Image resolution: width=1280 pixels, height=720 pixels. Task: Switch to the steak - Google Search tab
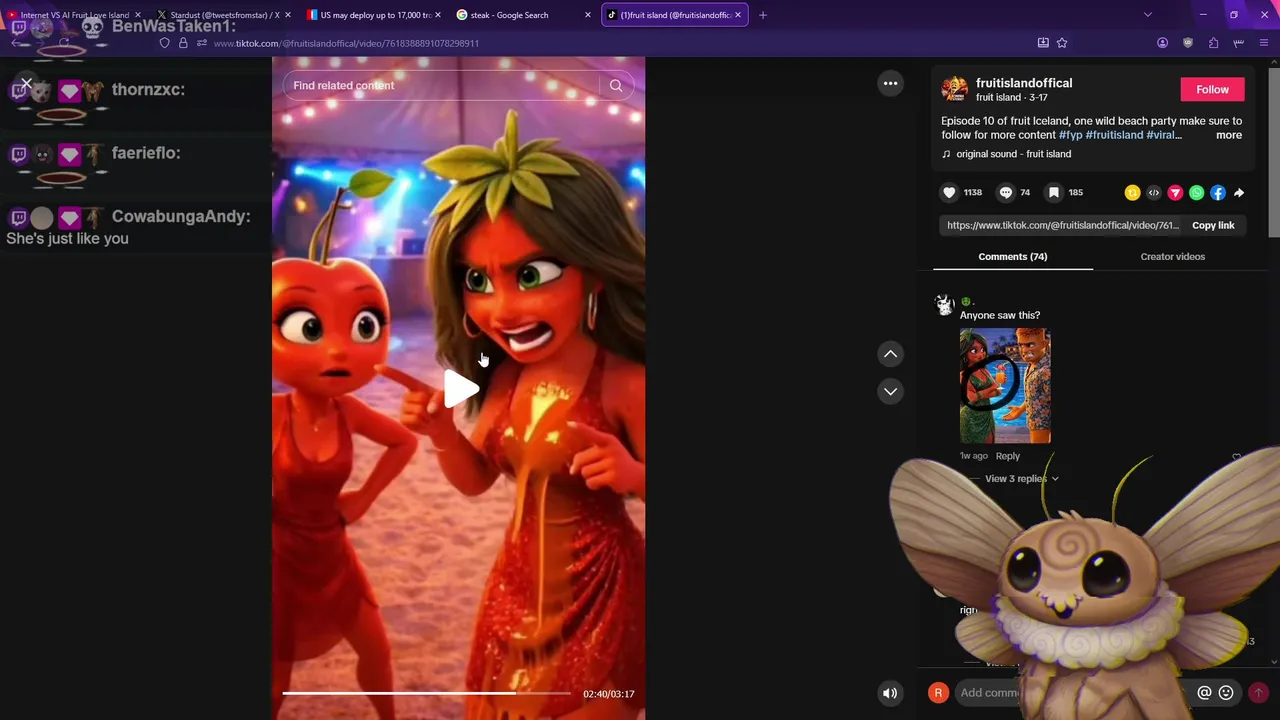tap(523, 15)
